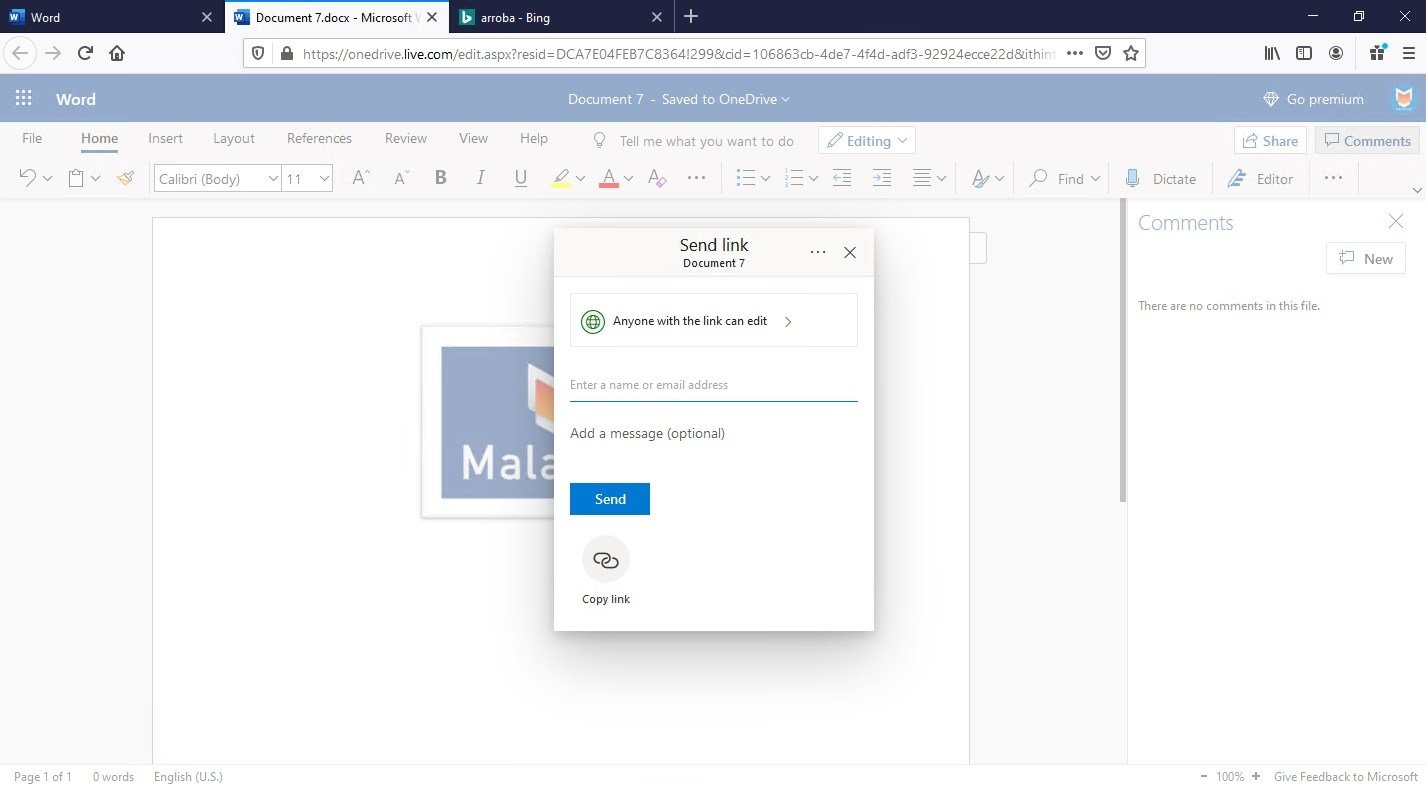Click the Clear formatting icon
Viewport: 1426px width, 786px height.
(x=657, y=179)
